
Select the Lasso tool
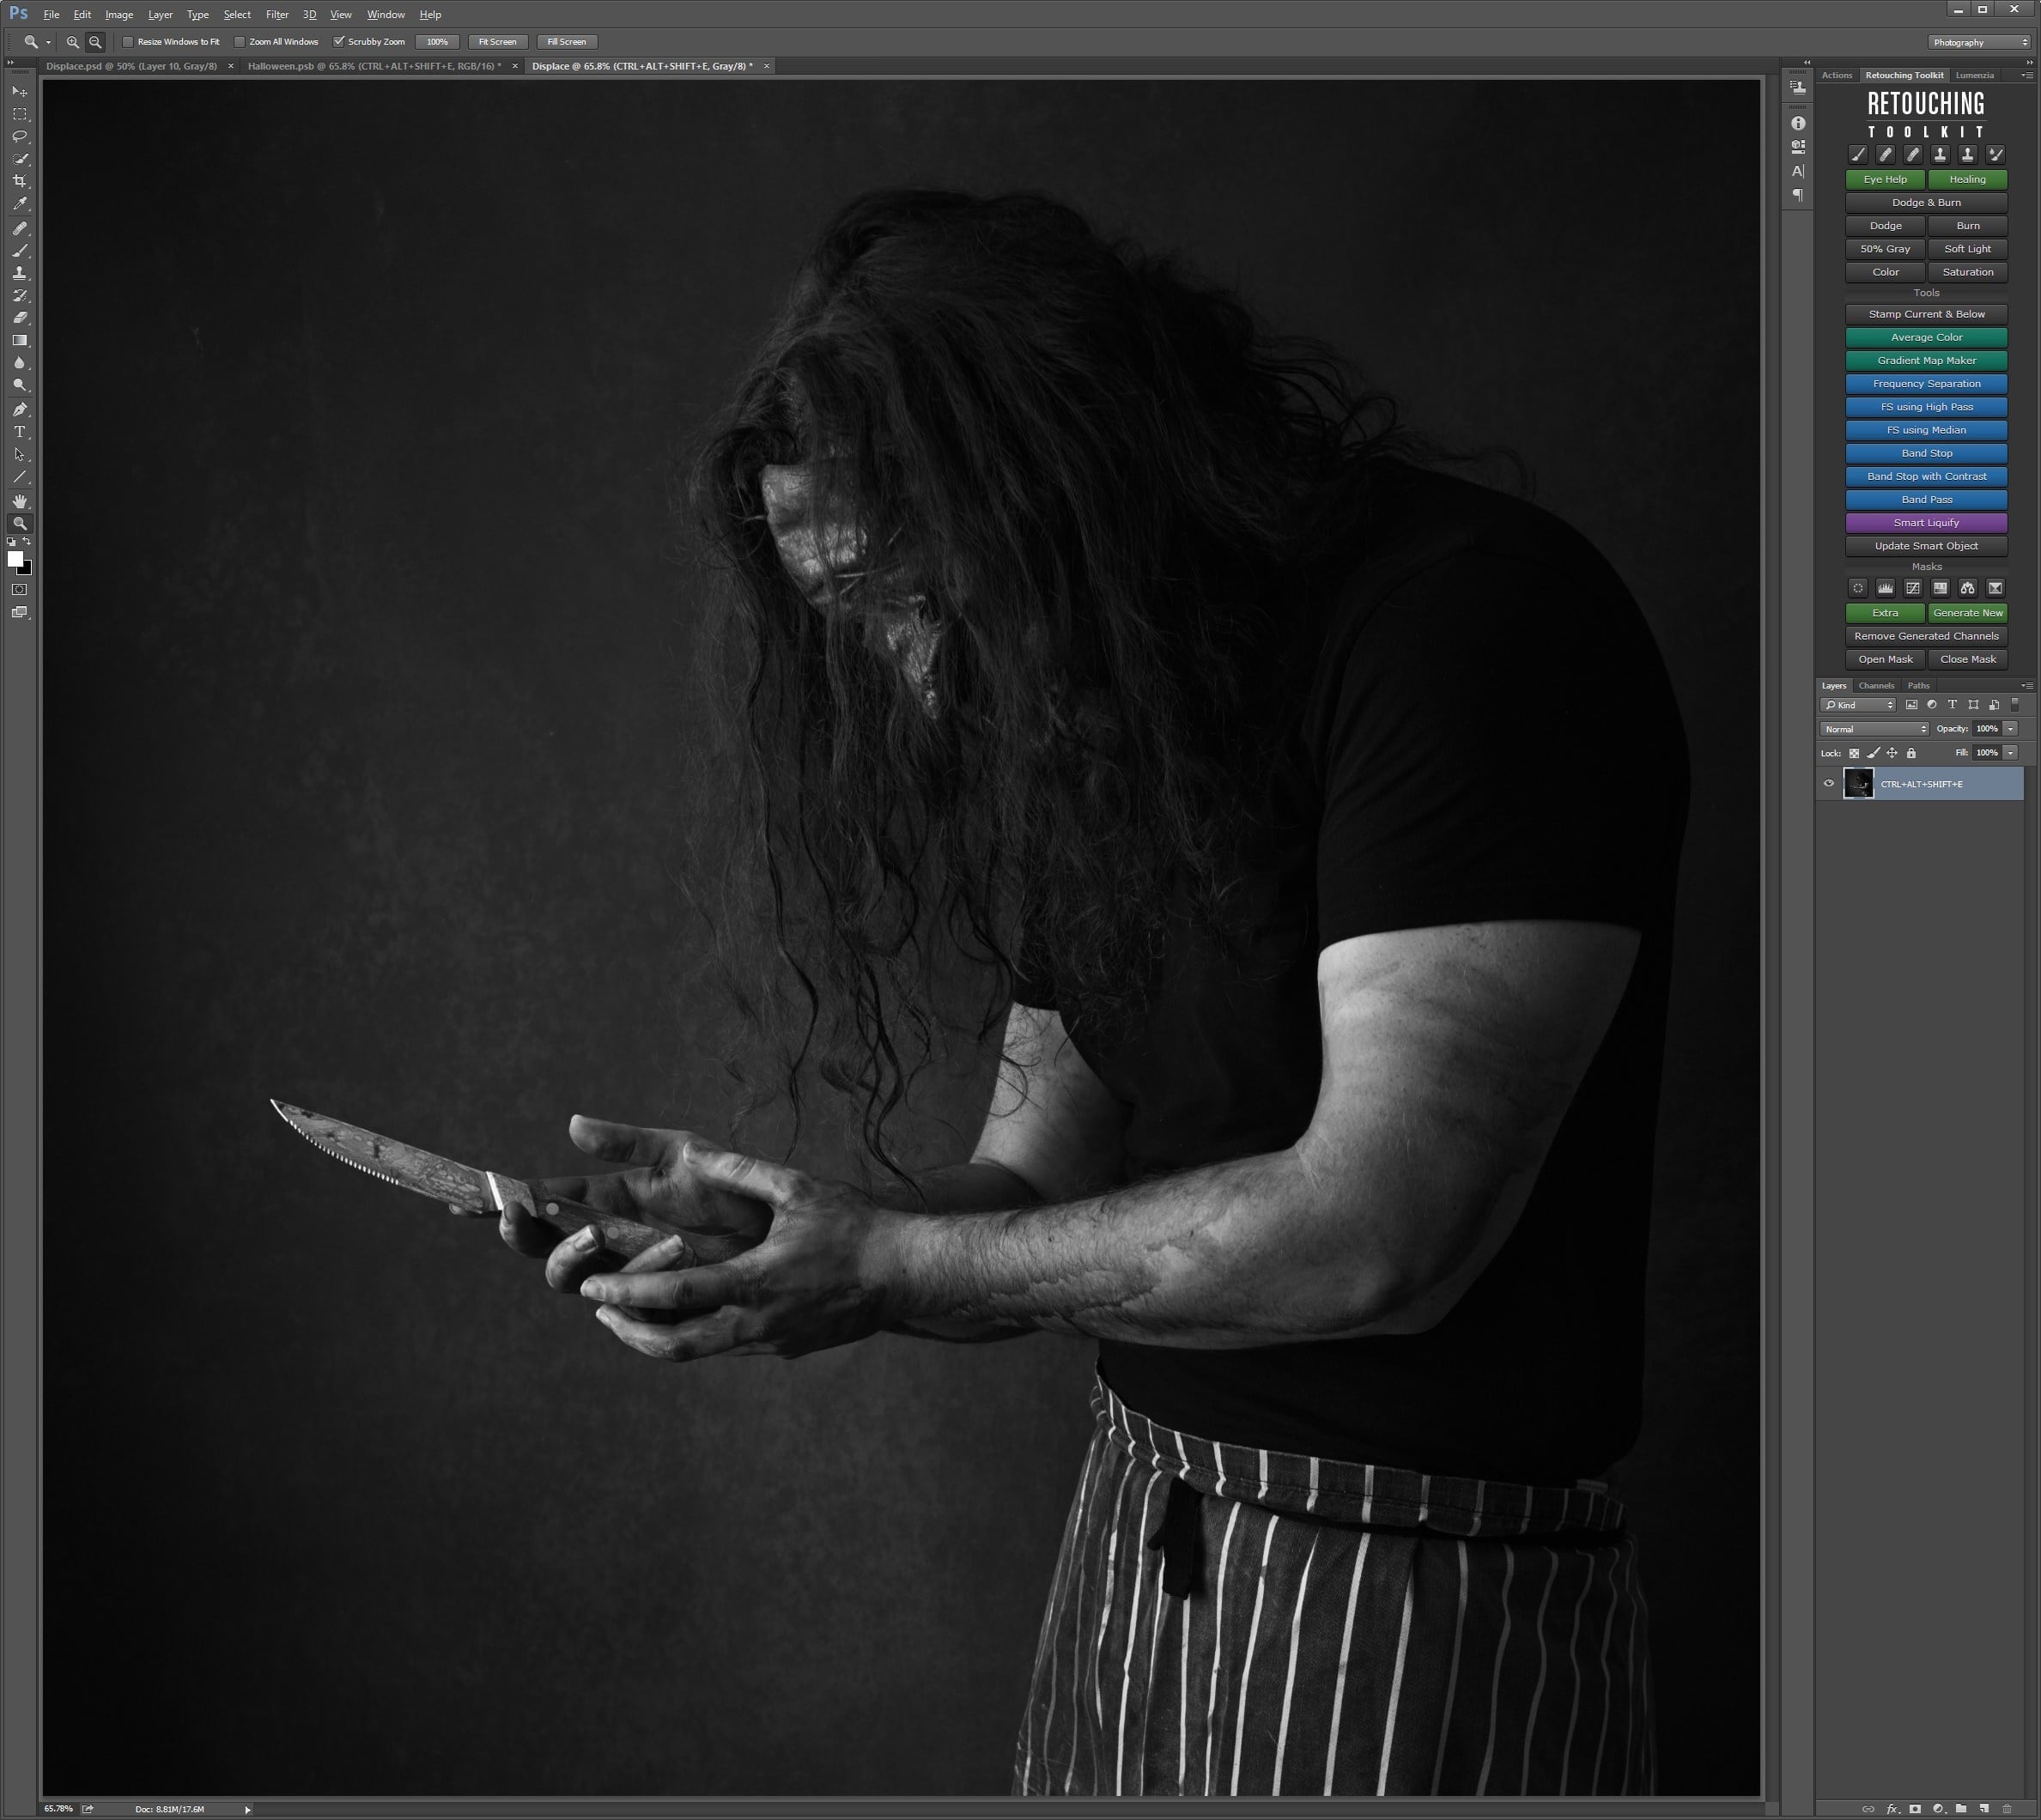[x=19, y=136]
